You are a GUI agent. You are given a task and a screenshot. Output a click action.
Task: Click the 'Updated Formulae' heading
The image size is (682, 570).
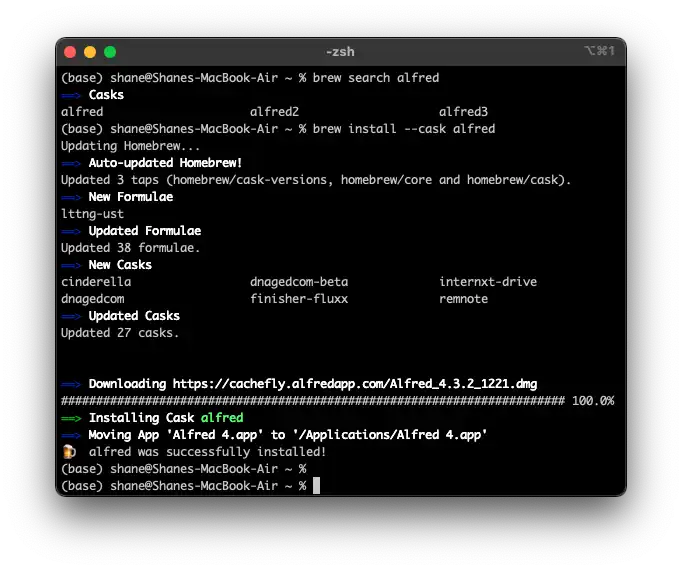point(145,231)
